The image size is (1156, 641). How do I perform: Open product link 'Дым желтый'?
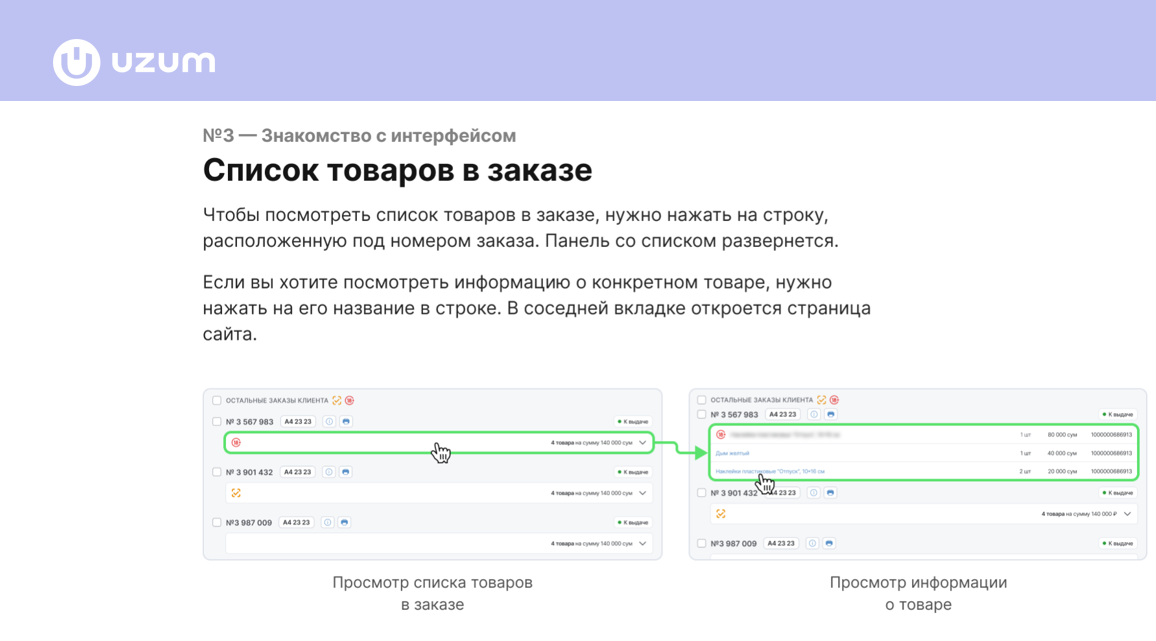pos(733,453)
